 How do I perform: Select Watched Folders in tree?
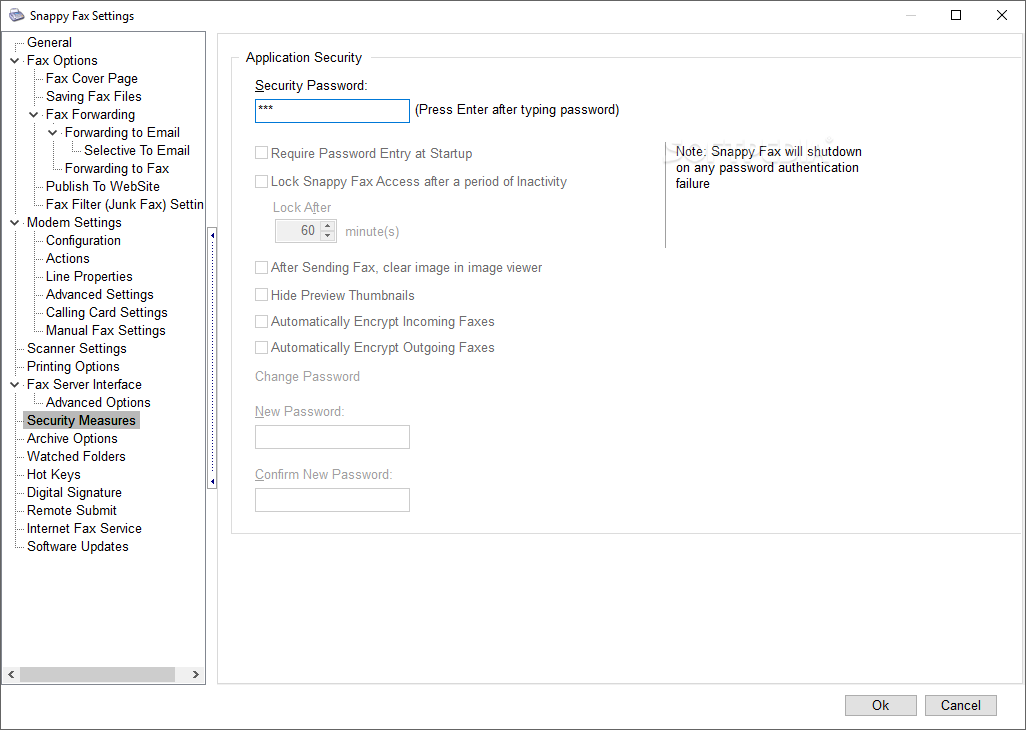(x=76, y=457)
